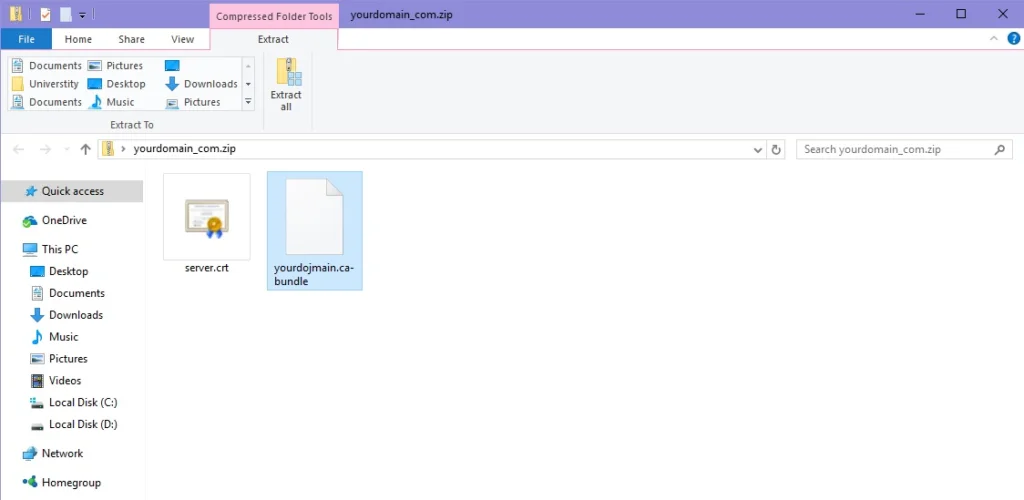Image resolution: width=1024 pixels, height=500 pixels.
Task: Expand the Extract To destinations list
Action: pos(248,101)
